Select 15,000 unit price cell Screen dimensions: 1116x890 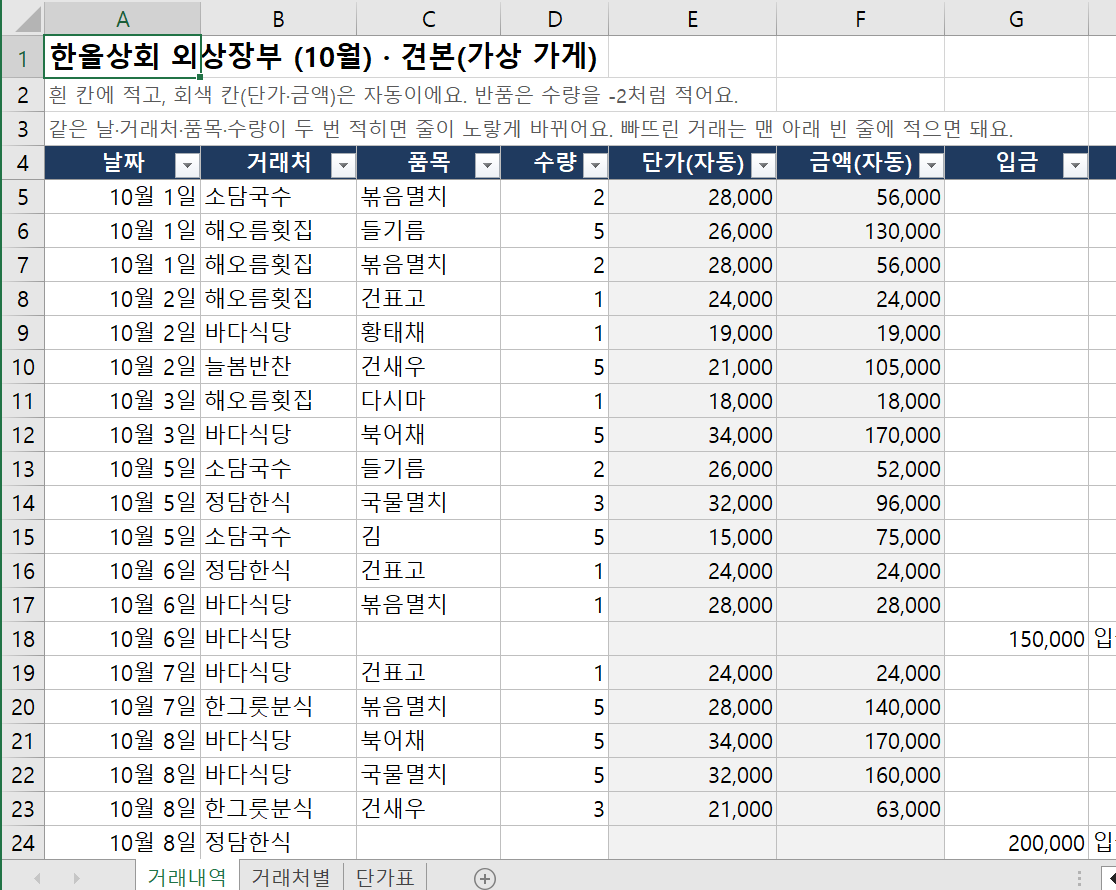tap(693, 537)
